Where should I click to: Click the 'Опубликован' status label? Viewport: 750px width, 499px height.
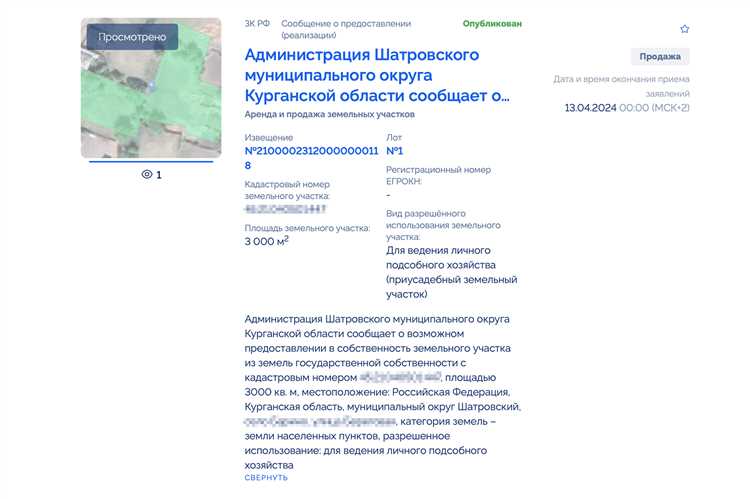pos(492,23)
